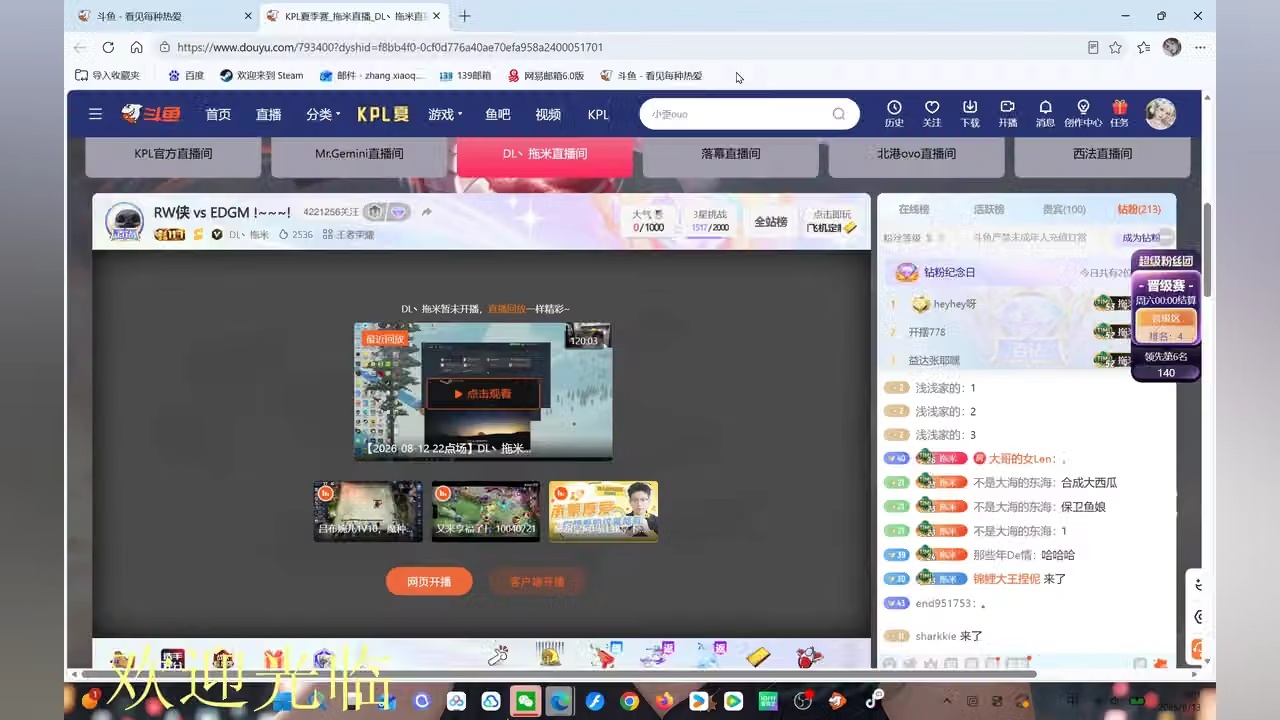Go to the 首页 home menu item
This screenshot has height=720, width=1280.
[218, 114]
